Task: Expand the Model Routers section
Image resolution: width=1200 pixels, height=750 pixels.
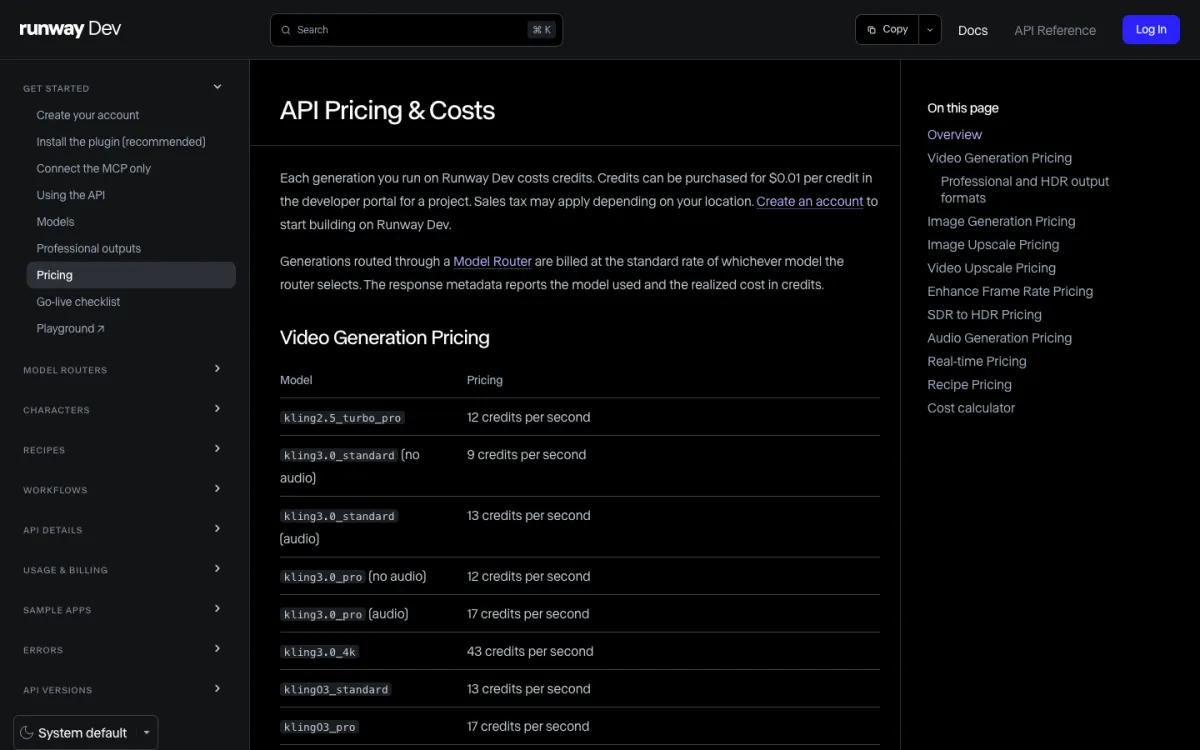Action: [218, 369]
